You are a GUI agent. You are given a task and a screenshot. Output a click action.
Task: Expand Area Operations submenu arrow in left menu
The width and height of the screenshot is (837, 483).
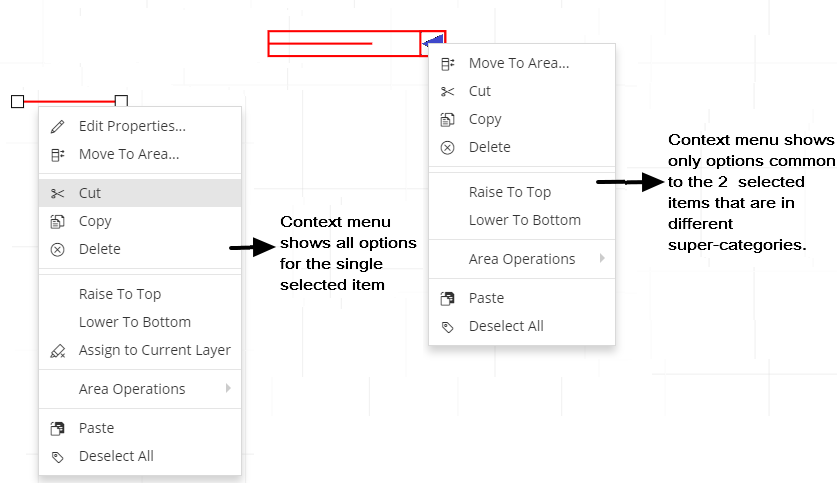pyautogui.click(x=228, y=388)
